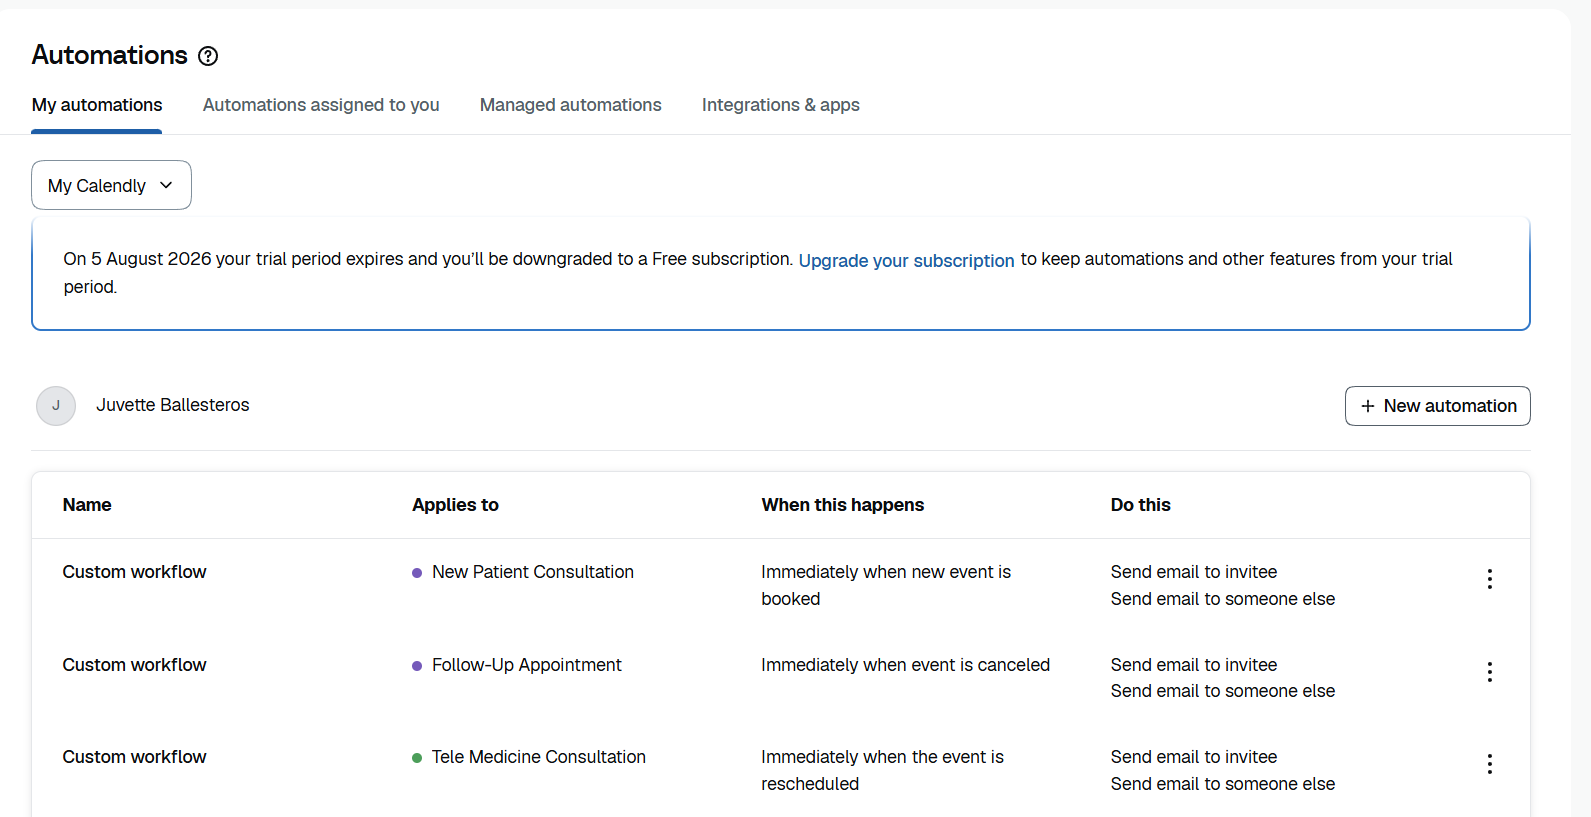The image size is (1591, 817).
Task: Open options menu for Tele Medicine Consultation workflow
Action: (x=1489, y=764)
